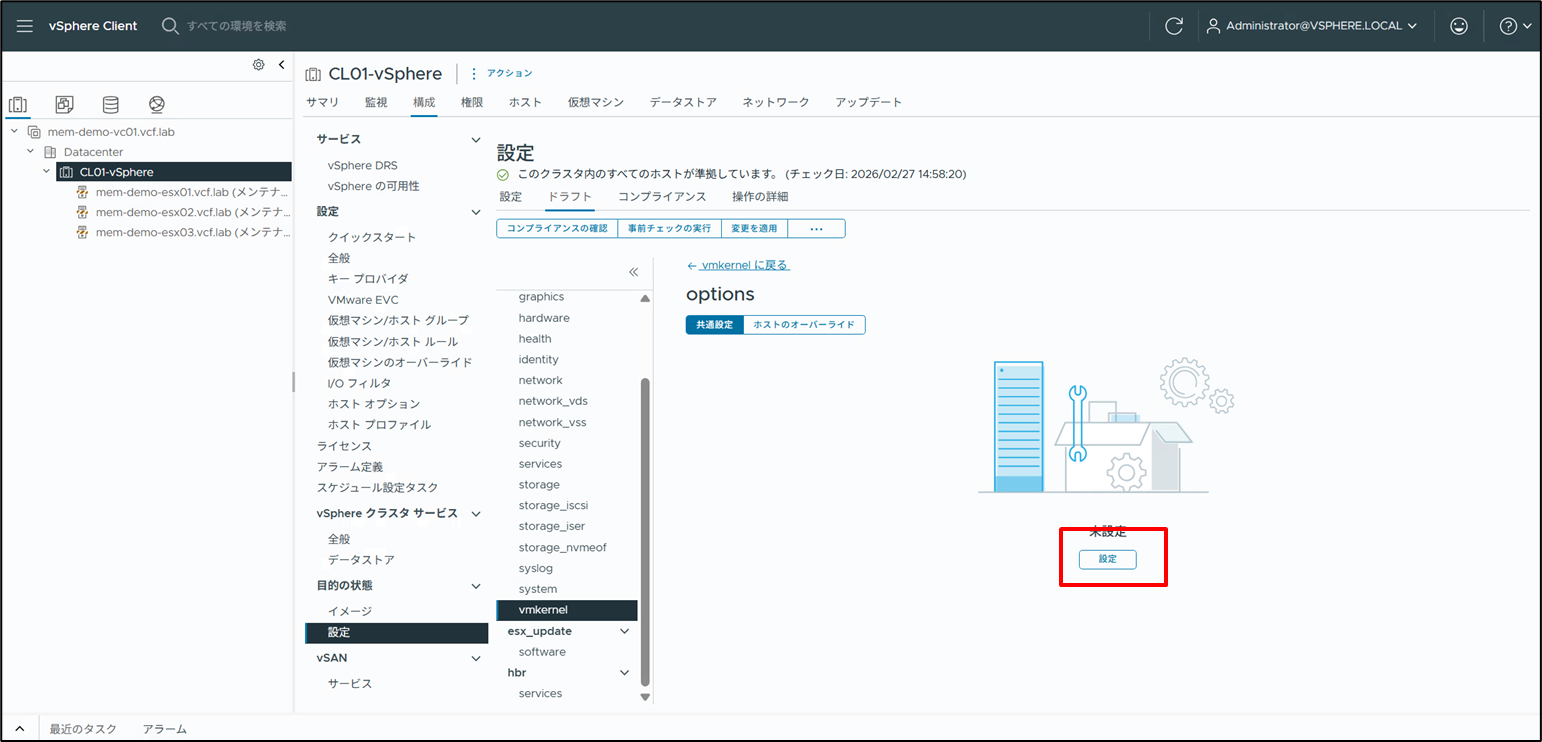Image resolution: width=1542 pixels, height=742 pixels.
Task: Select the 共通設定 toggle option
Action: [714, 325]
